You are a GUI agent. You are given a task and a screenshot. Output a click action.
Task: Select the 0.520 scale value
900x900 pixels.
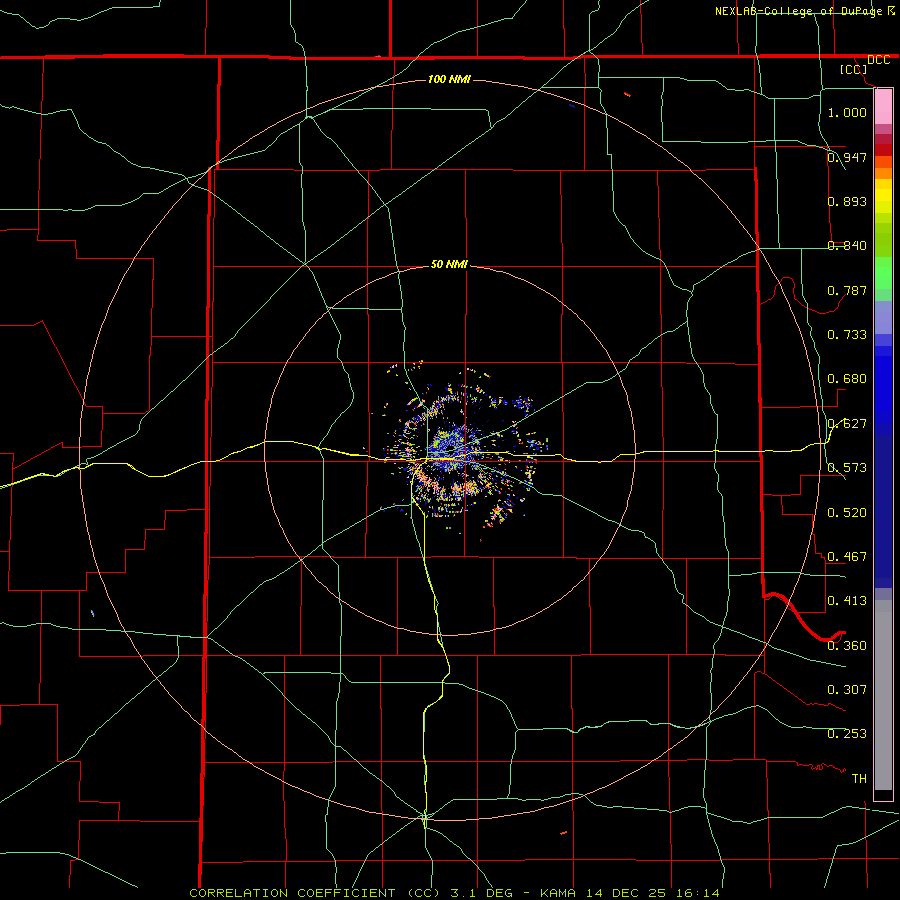pyautogui.click(x=847, y=512)
